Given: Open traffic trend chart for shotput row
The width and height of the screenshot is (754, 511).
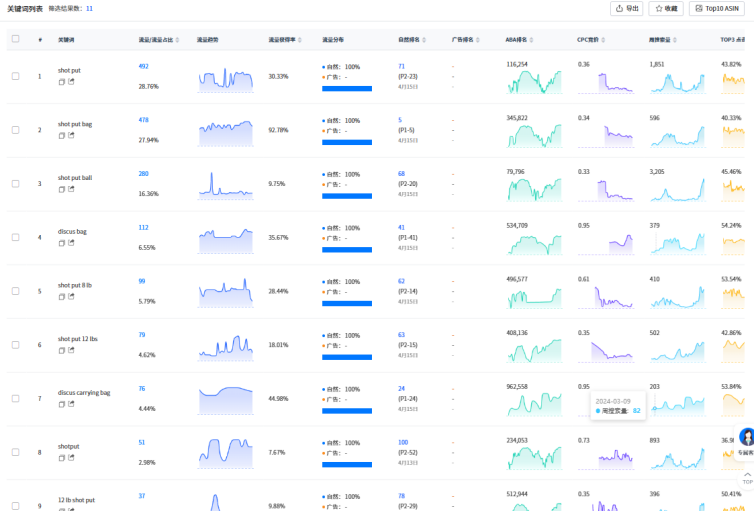Looking at the screenshot, I should tap(226, 453).
